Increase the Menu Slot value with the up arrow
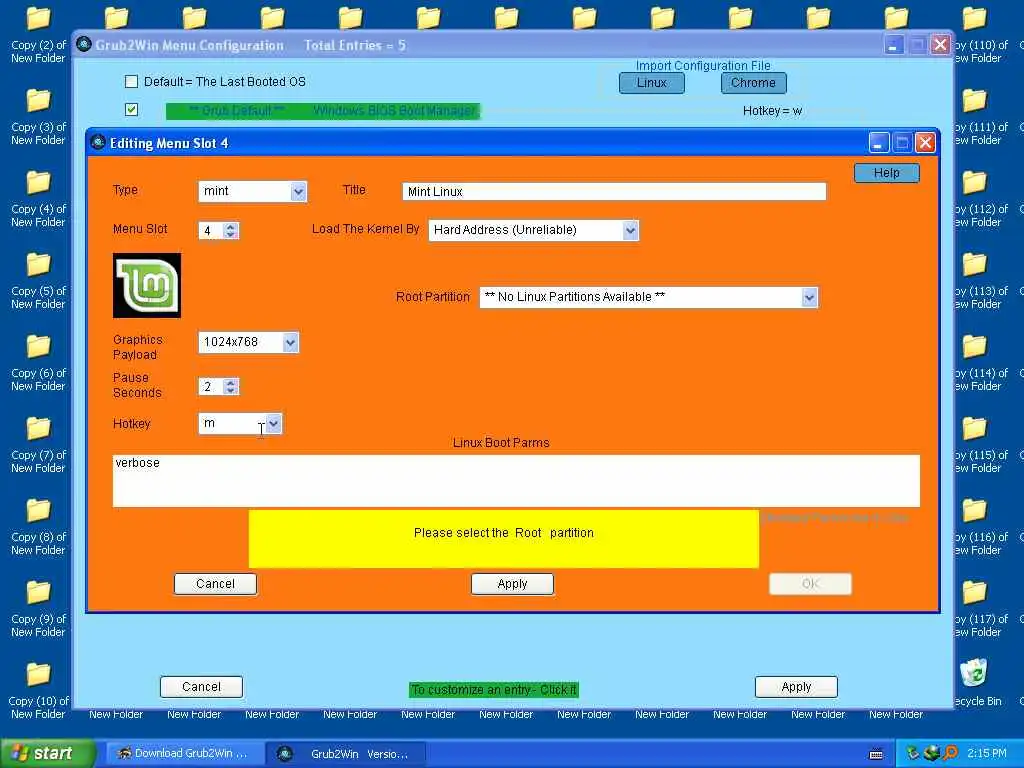Image resolution: width=1024 pixels, height=768 pixels. pos(230,226)
